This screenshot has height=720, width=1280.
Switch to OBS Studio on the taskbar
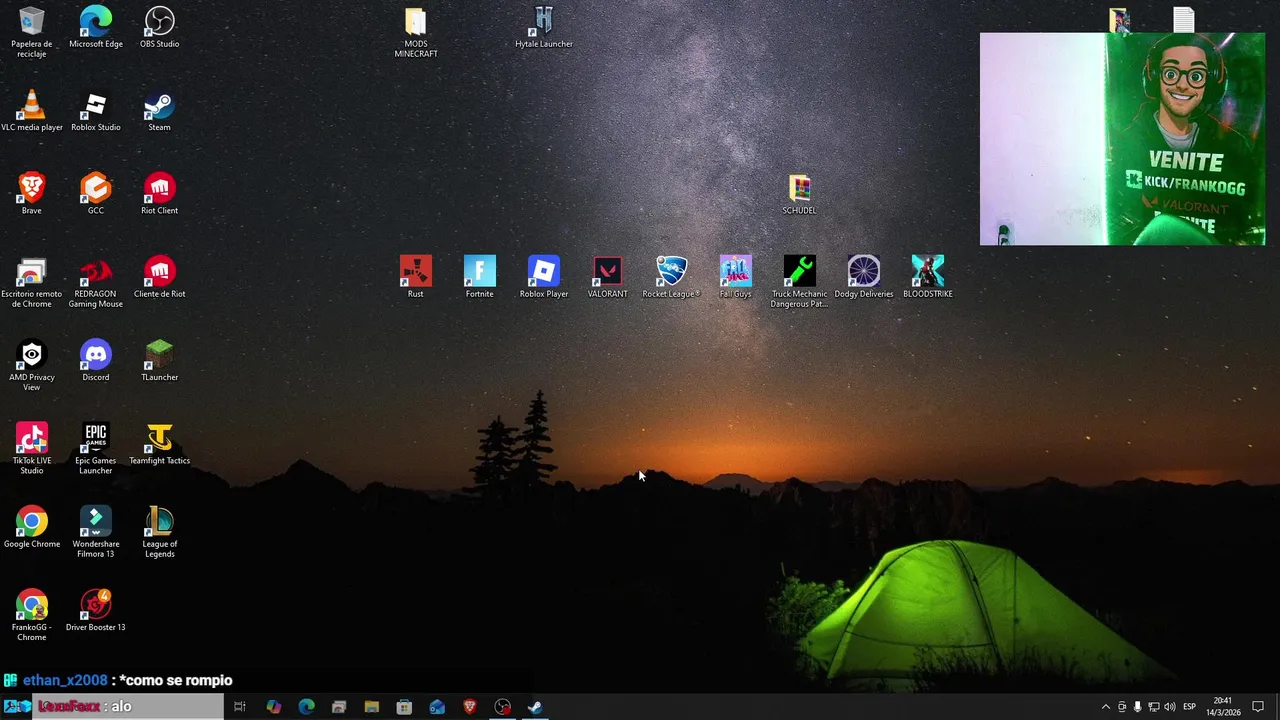(503, 707)
